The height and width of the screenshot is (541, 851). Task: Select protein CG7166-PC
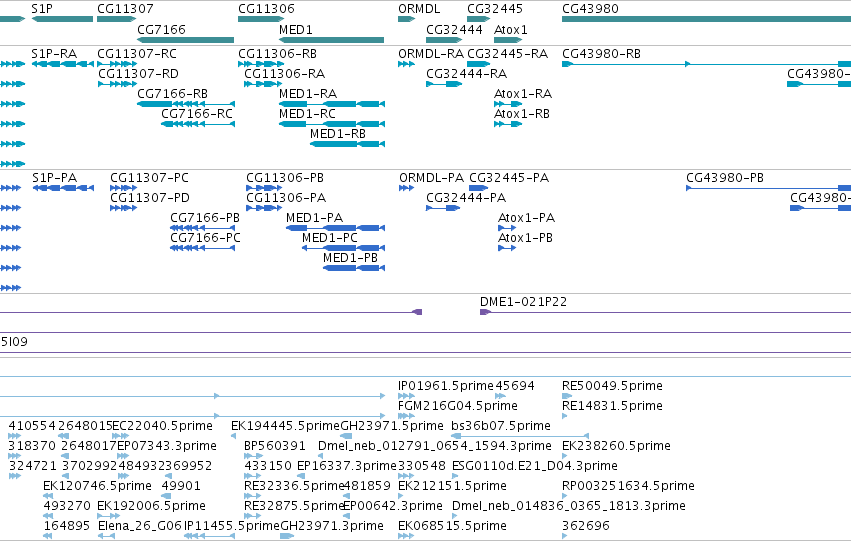click(206, 238)
